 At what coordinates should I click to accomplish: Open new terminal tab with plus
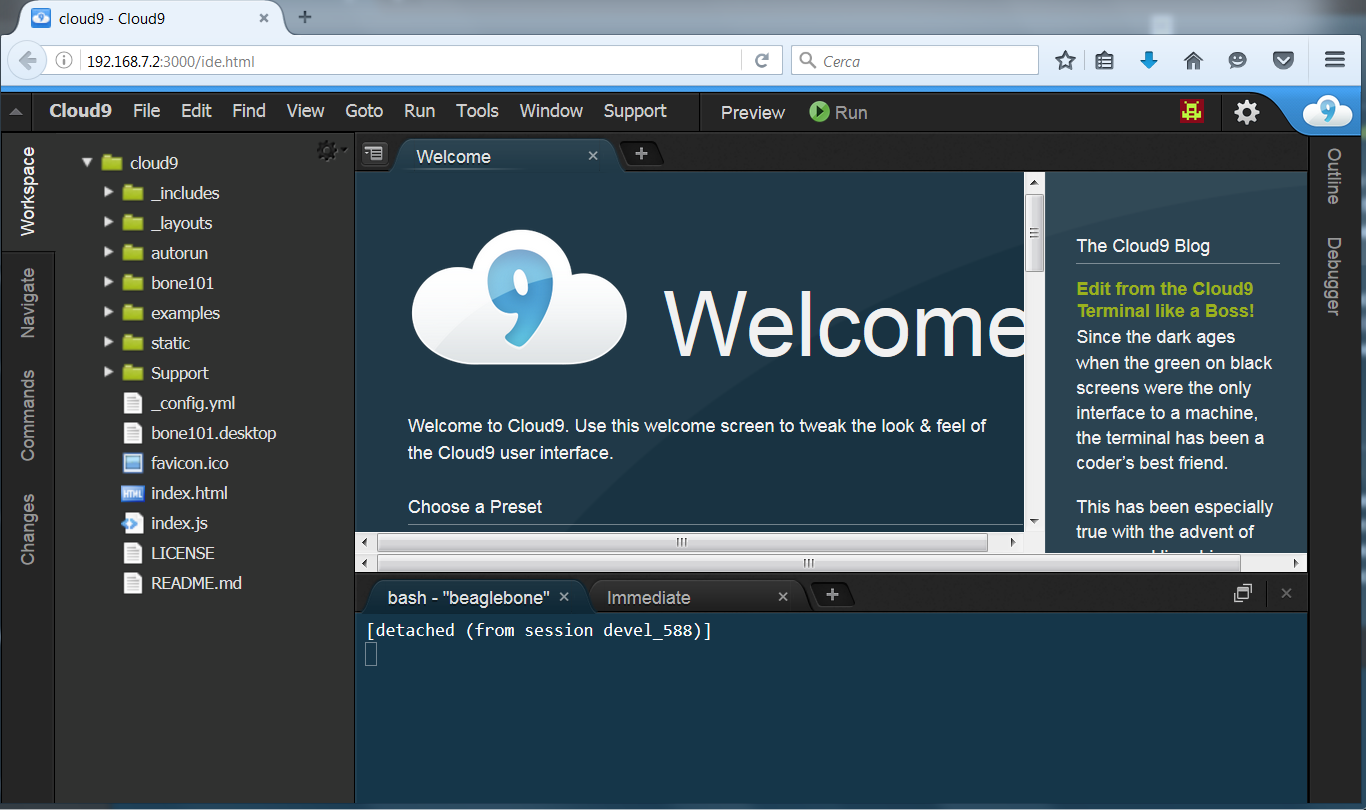click(x=832, y=595)
